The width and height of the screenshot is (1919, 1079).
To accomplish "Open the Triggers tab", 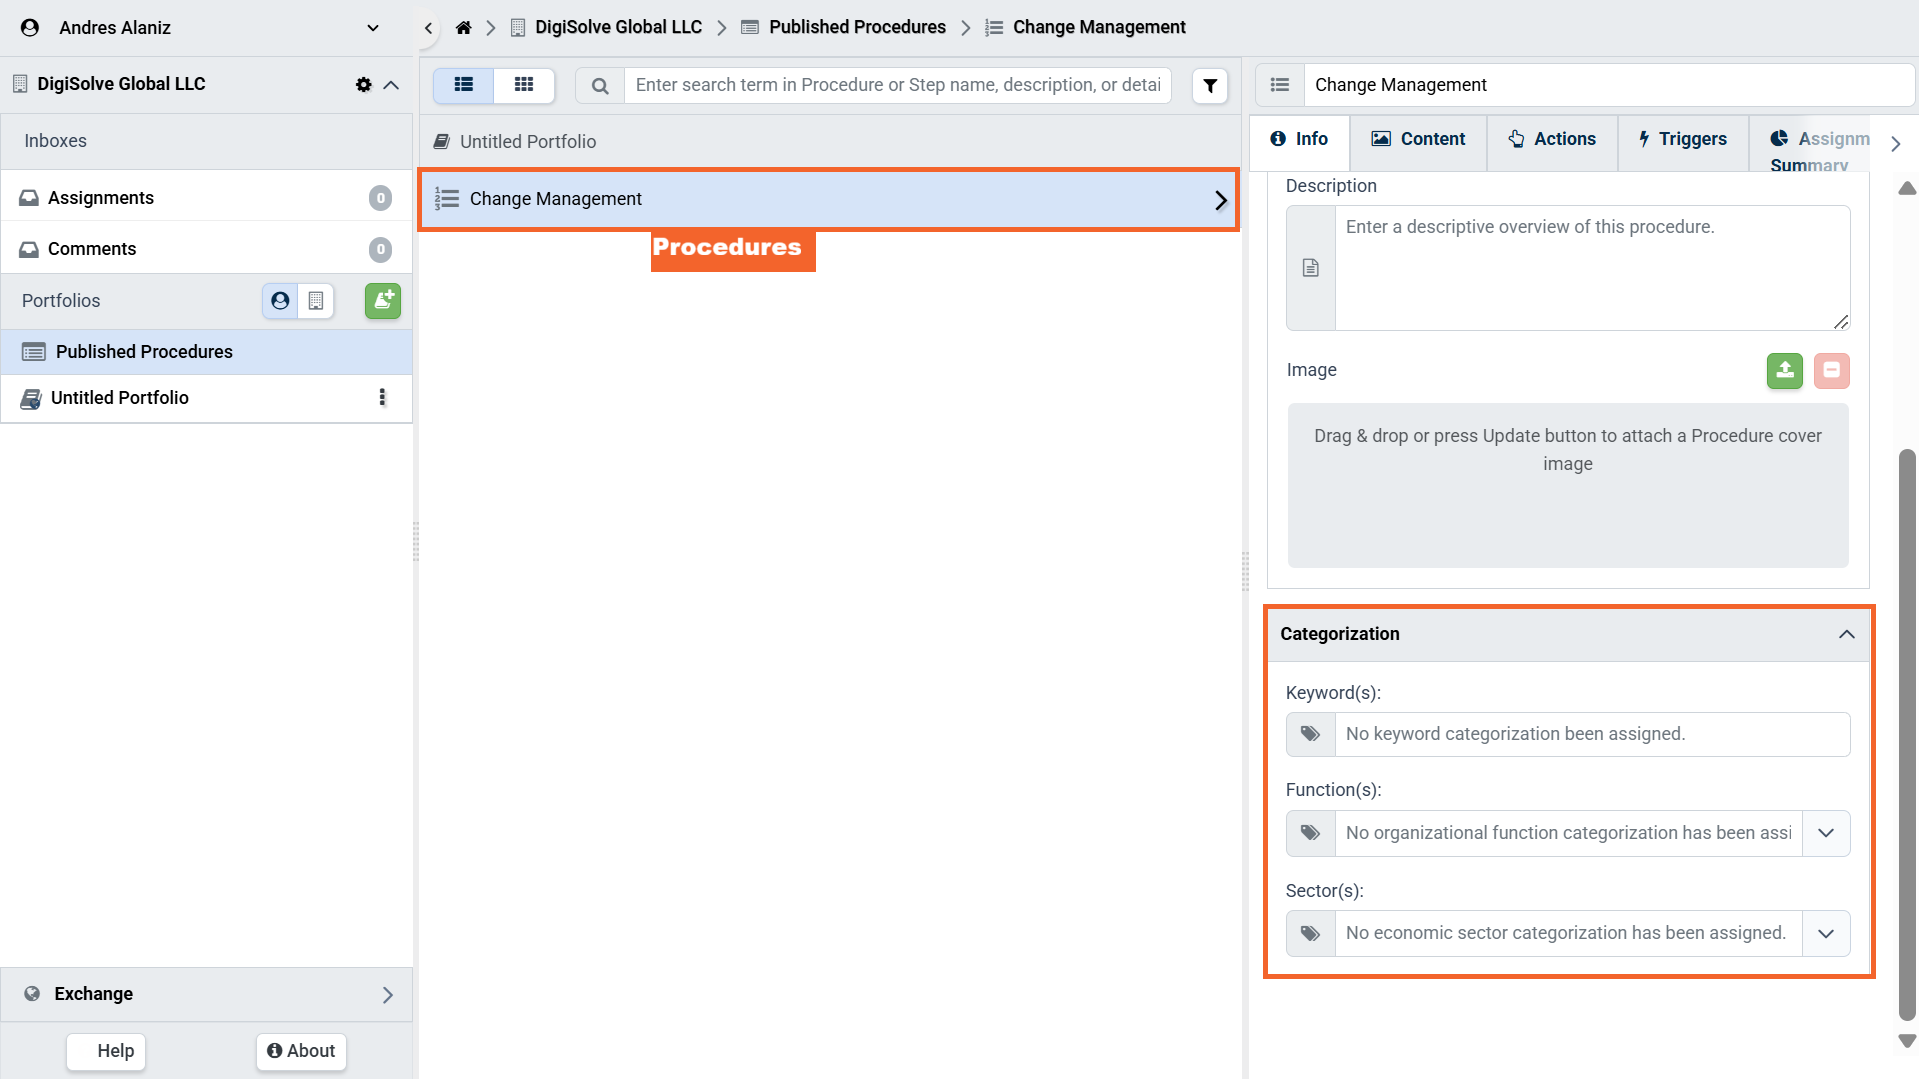I will tap(1682, 139).
